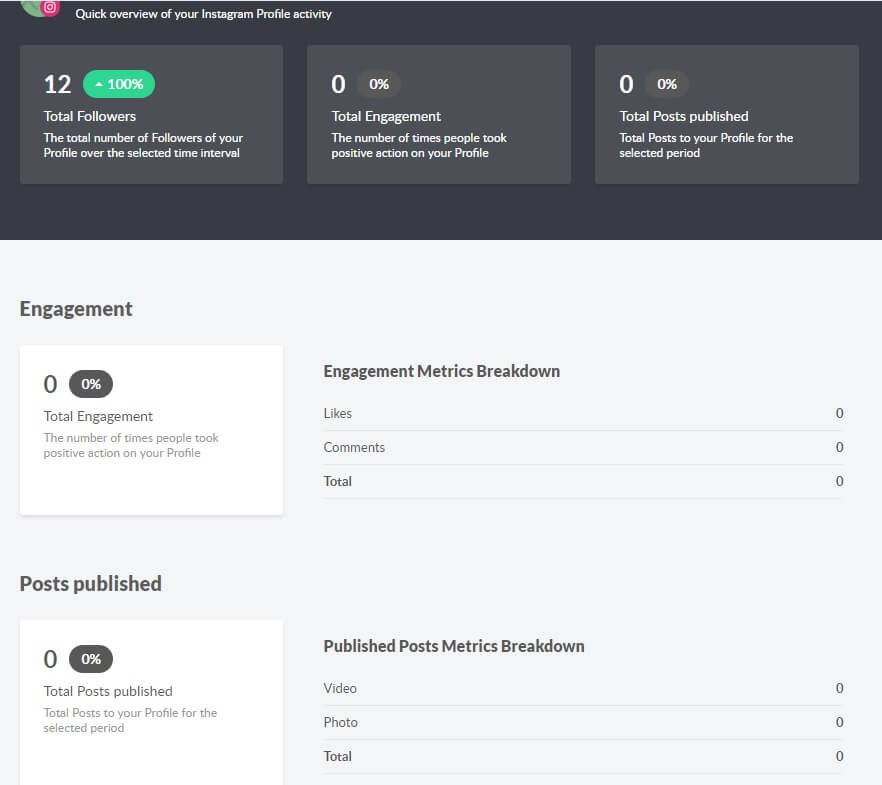
Task: Click the Engagement Metrics Breakdown heading
Action: tap(441, 371)
